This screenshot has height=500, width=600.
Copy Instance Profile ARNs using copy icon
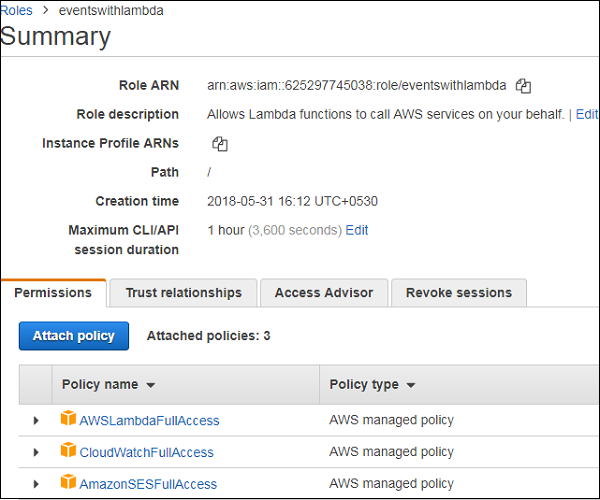pyautogui.click(x=220, y=144)
